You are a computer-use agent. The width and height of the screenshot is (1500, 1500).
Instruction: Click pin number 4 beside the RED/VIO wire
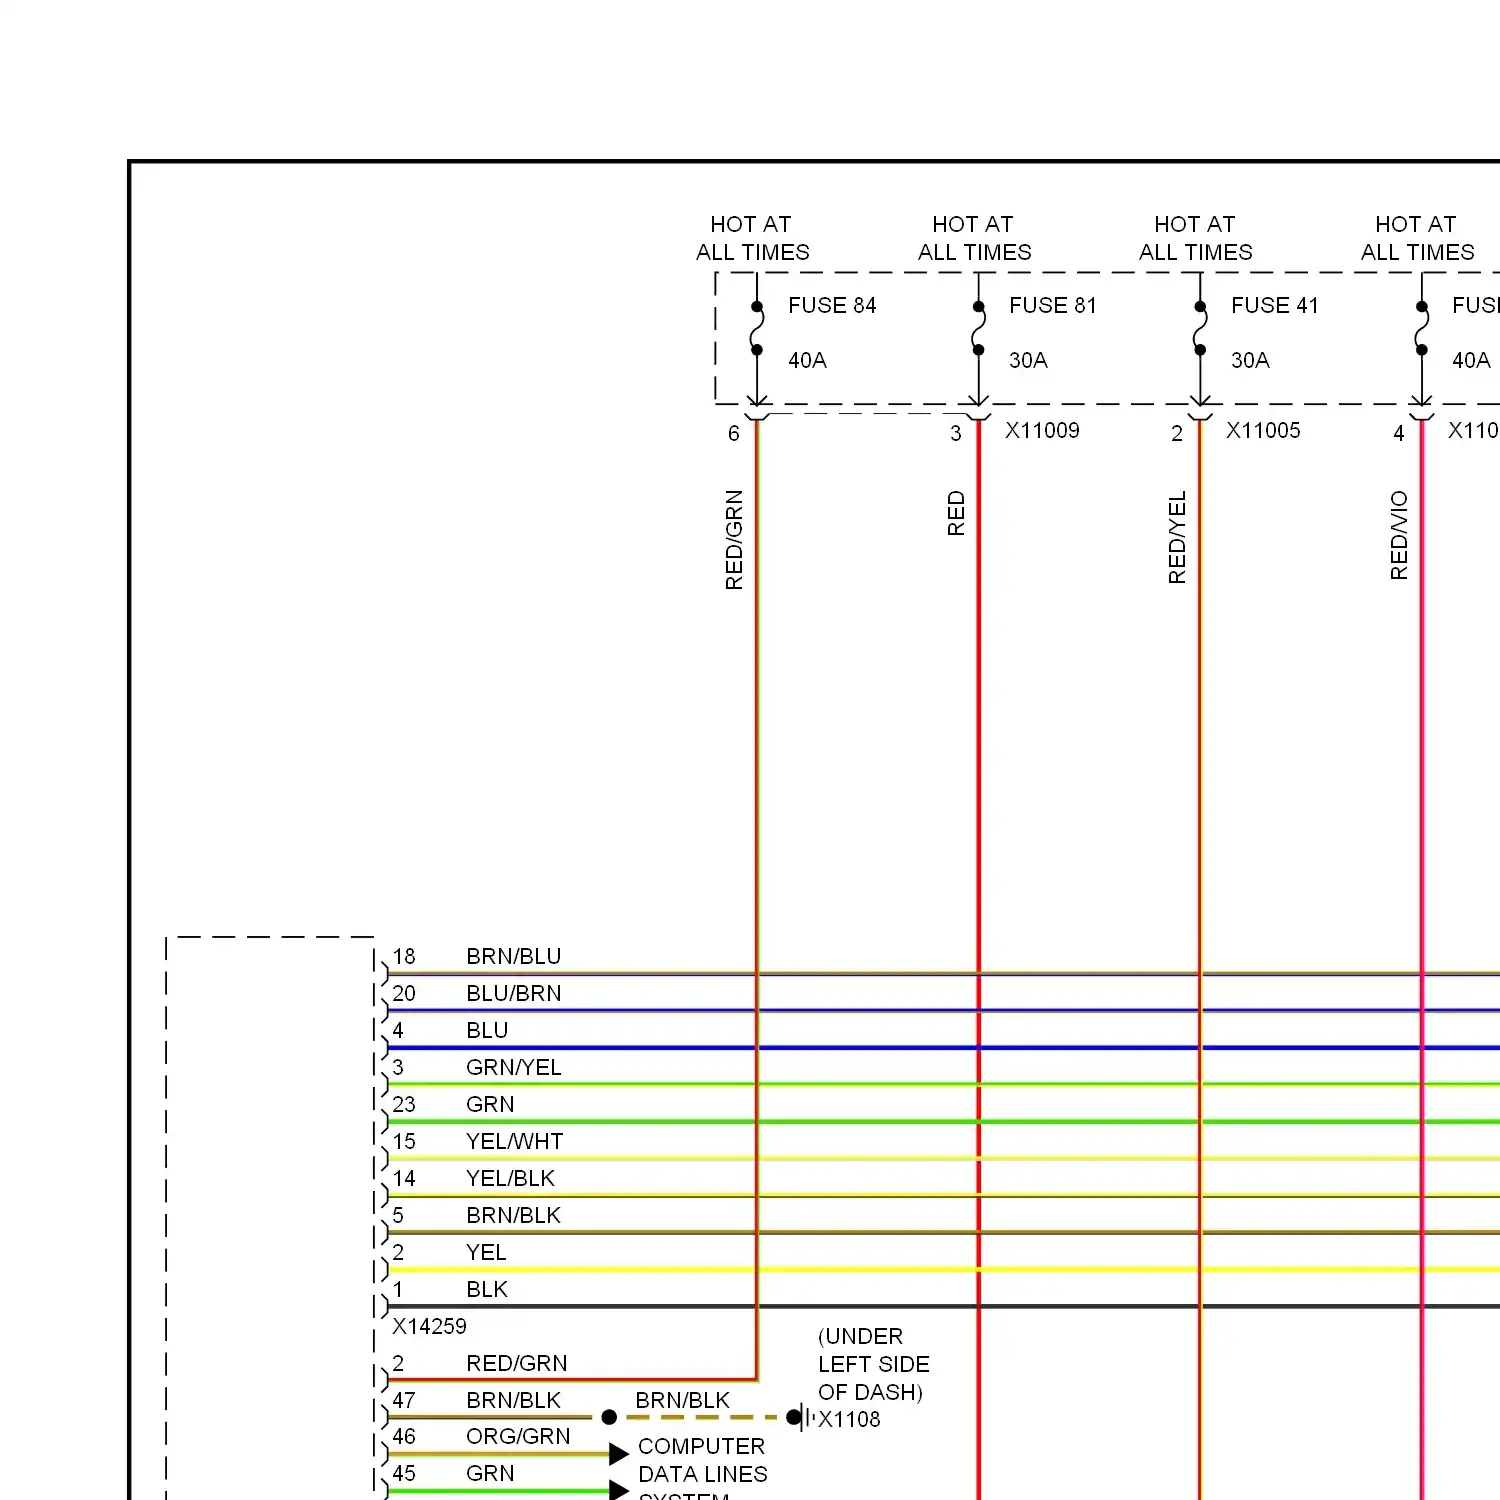click(1399, 434)
